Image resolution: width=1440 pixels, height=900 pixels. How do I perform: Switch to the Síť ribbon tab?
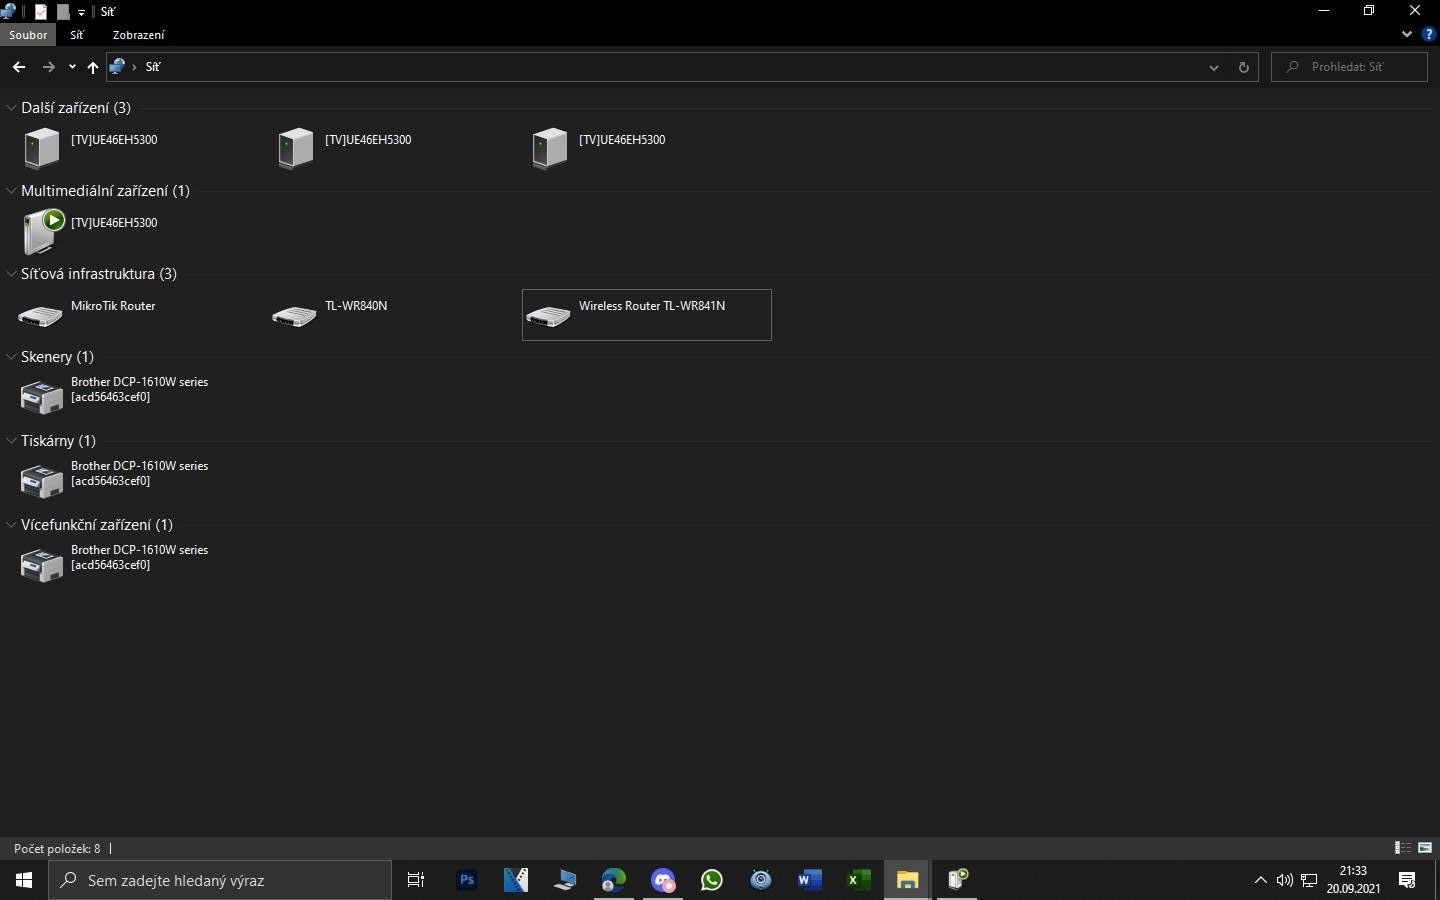pos(77,34)
